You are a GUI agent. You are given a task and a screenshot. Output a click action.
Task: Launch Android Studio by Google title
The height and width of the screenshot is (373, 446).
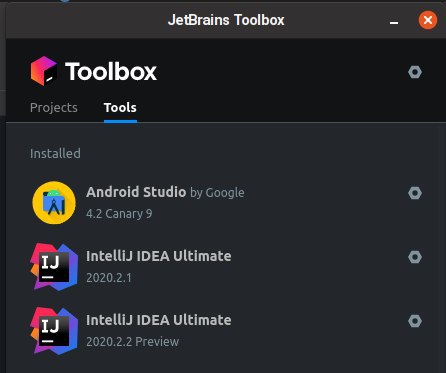click(x=165, y=192)
